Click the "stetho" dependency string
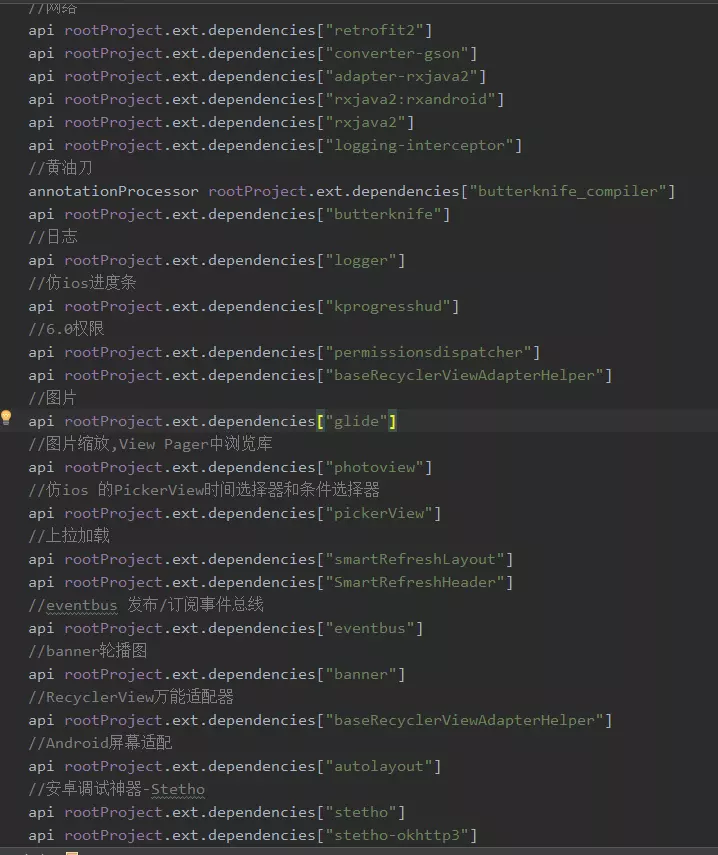The height and width of the screenshot is (855, 718). [361, 812]
